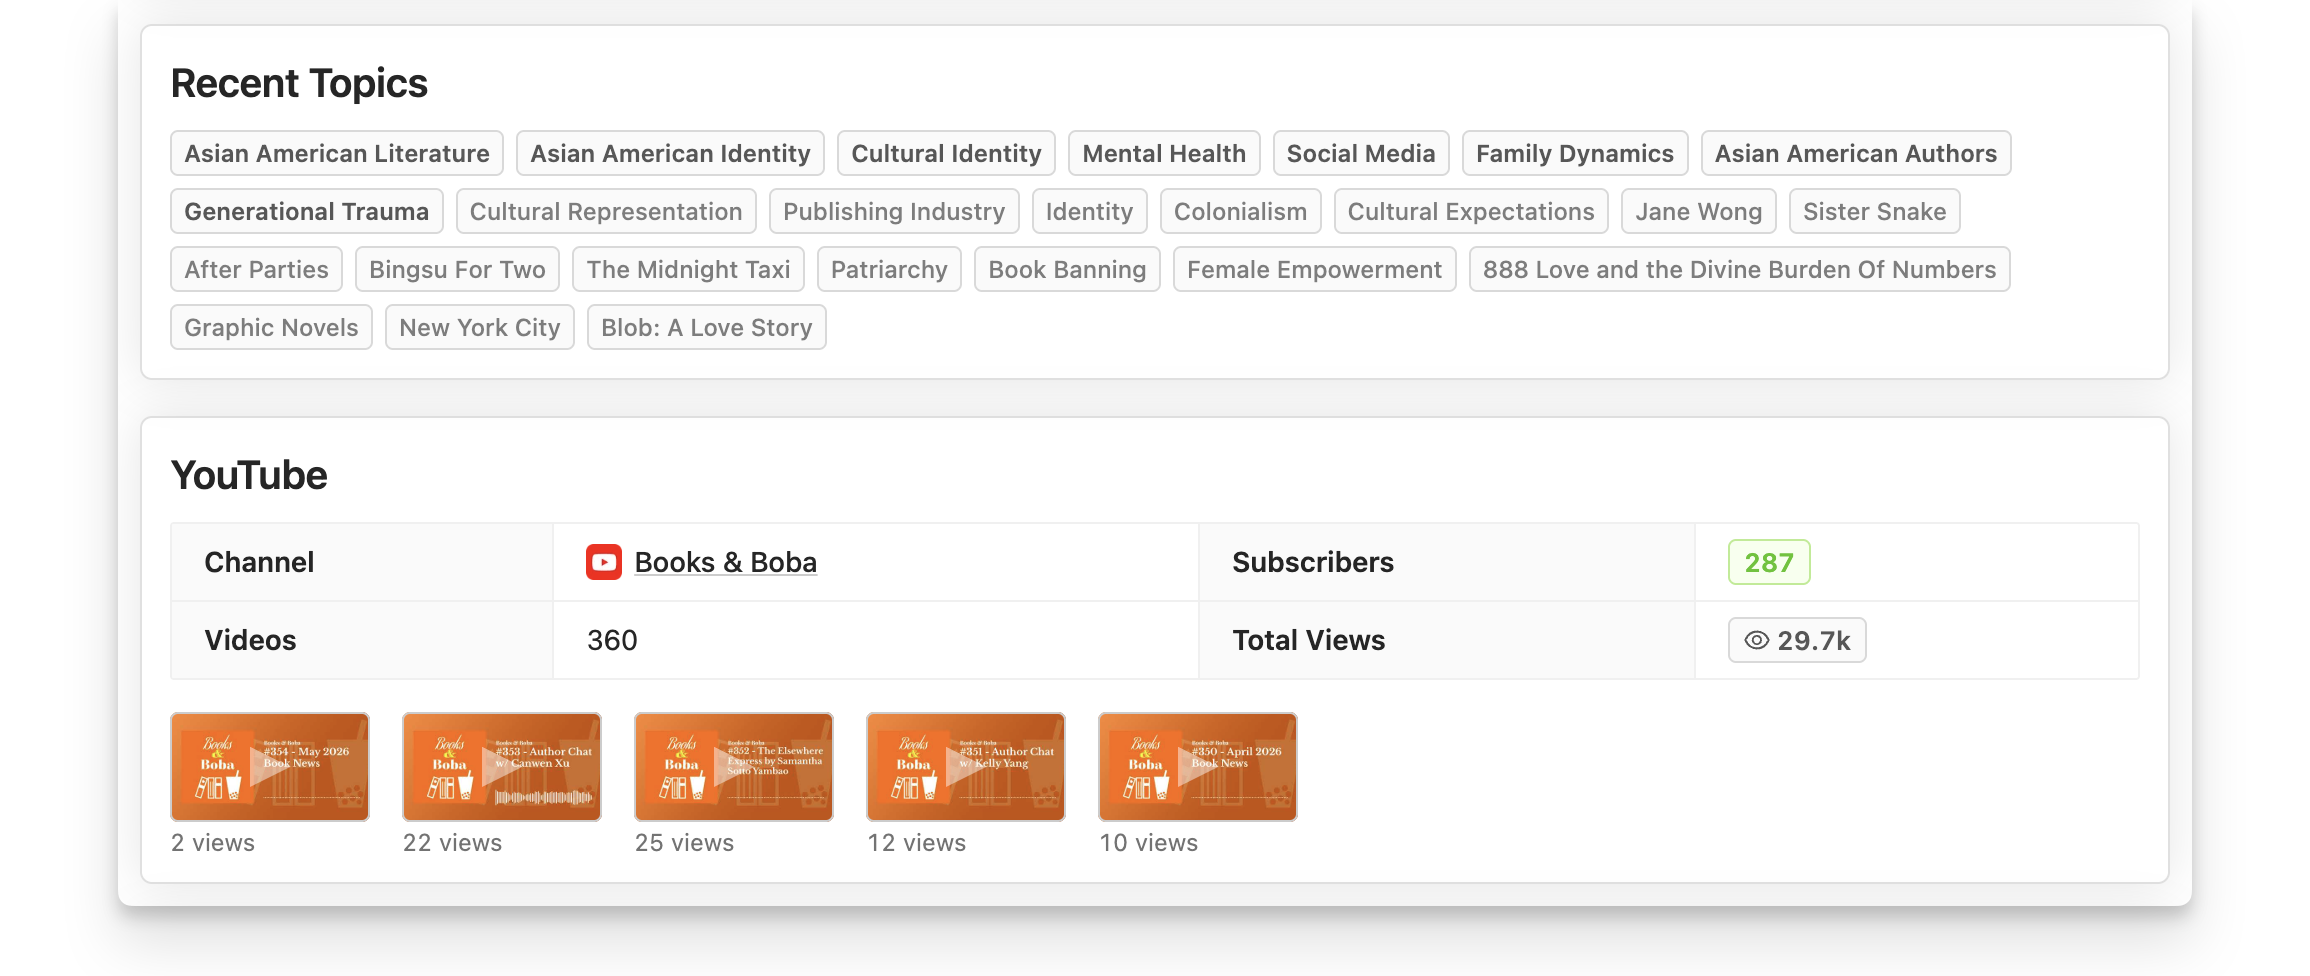
Task: Click the Identity topic tag
Action: tap(1089, 211)
